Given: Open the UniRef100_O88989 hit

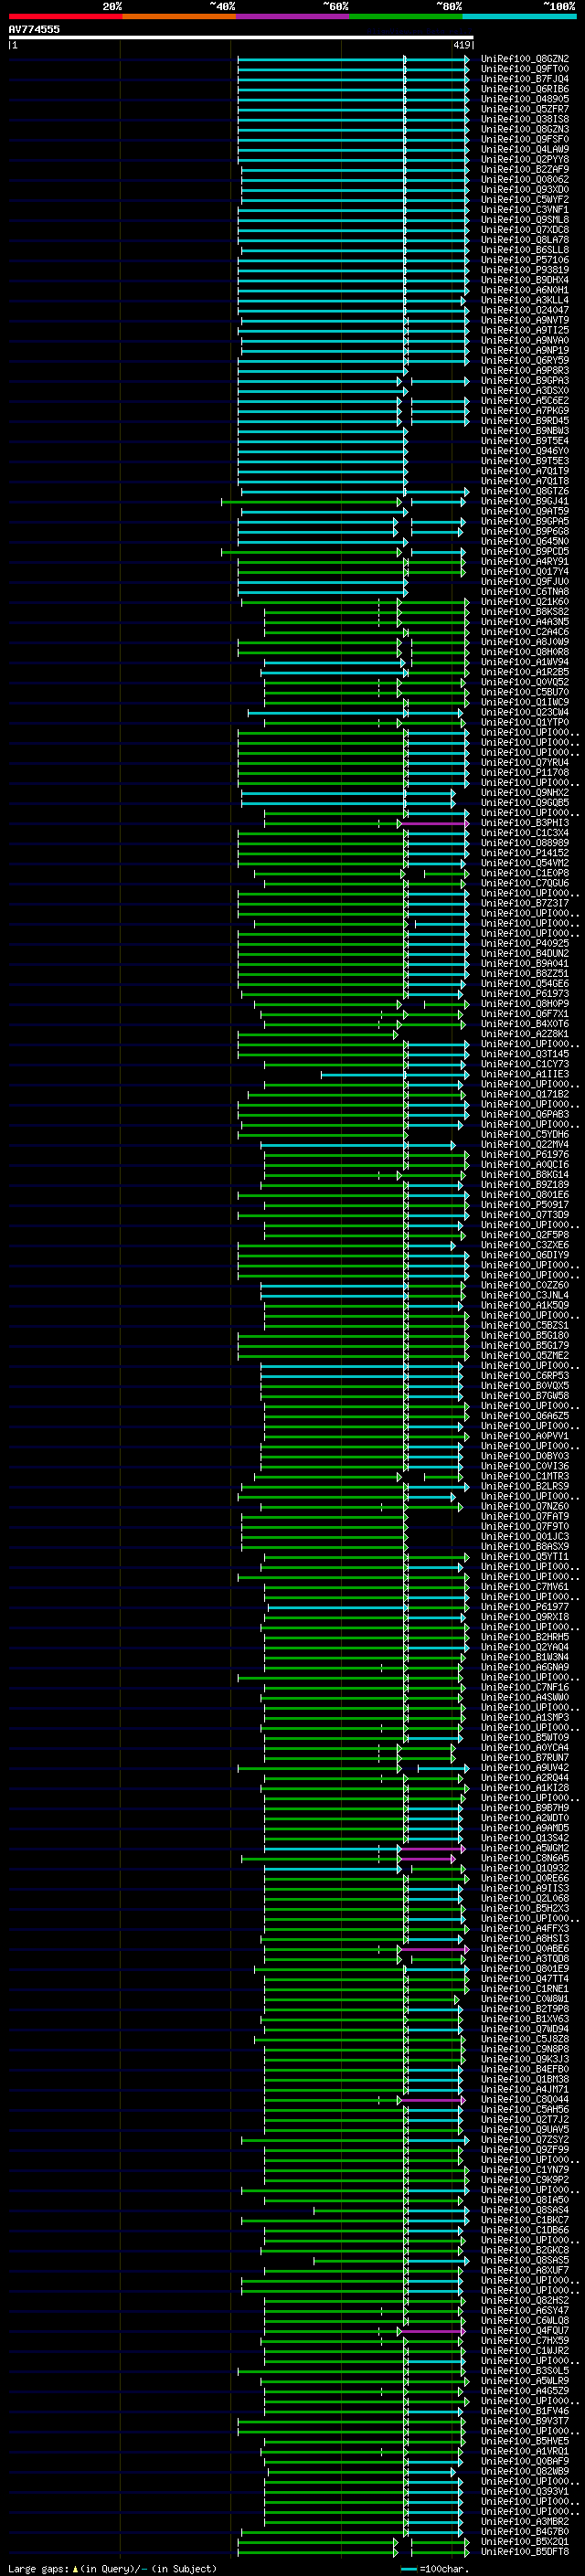Looking at the screenshot, I should coord(525,843).
